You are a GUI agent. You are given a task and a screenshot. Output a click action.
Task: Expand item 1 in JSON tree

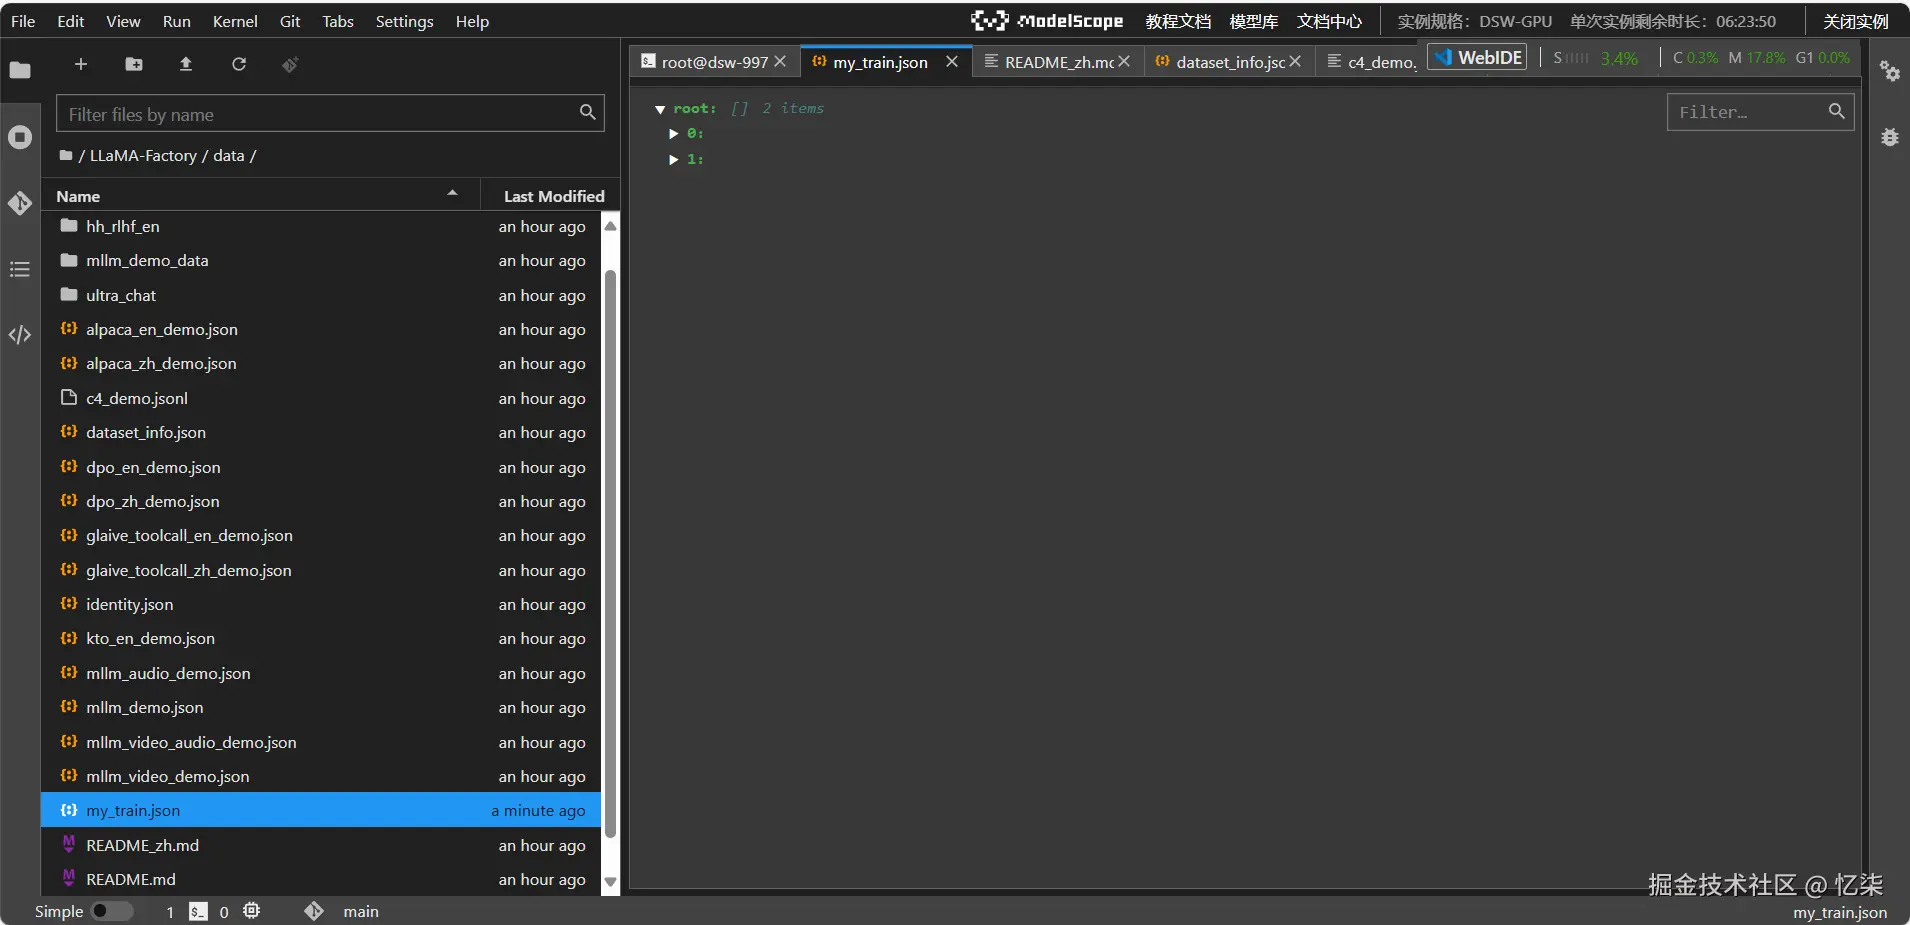click(674, 159)
